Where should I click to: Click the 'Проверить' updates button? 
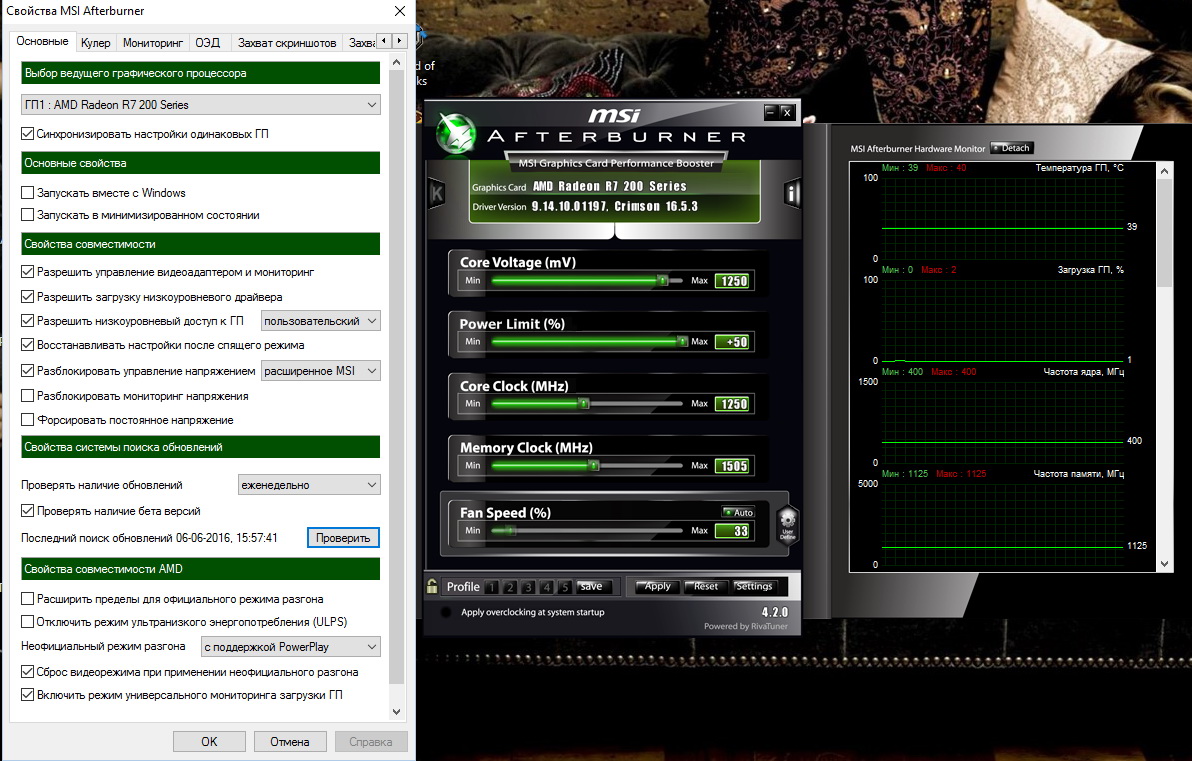pyautogui.click(x=343, y=537)
